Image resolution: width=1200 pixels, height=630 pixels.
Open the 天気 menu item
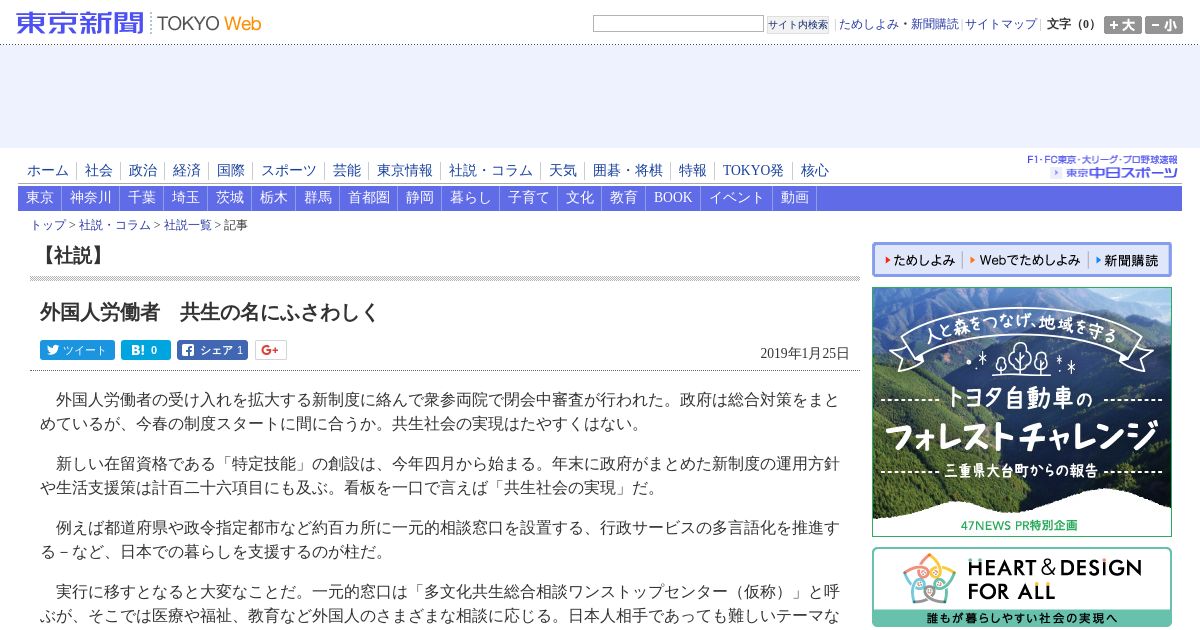coord(563,171)
